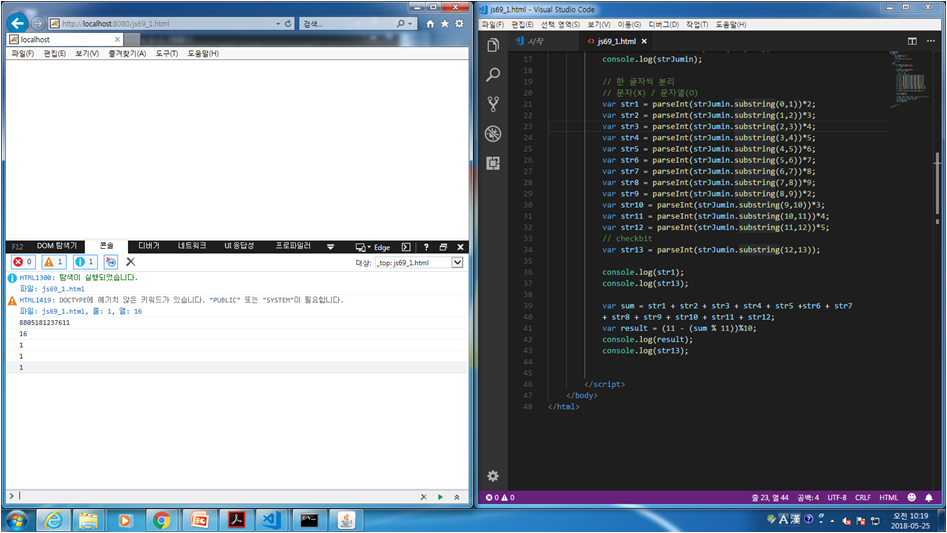Open VS Code 선택 영역(S) menu

pyautogui.click(x=560, y=25)
